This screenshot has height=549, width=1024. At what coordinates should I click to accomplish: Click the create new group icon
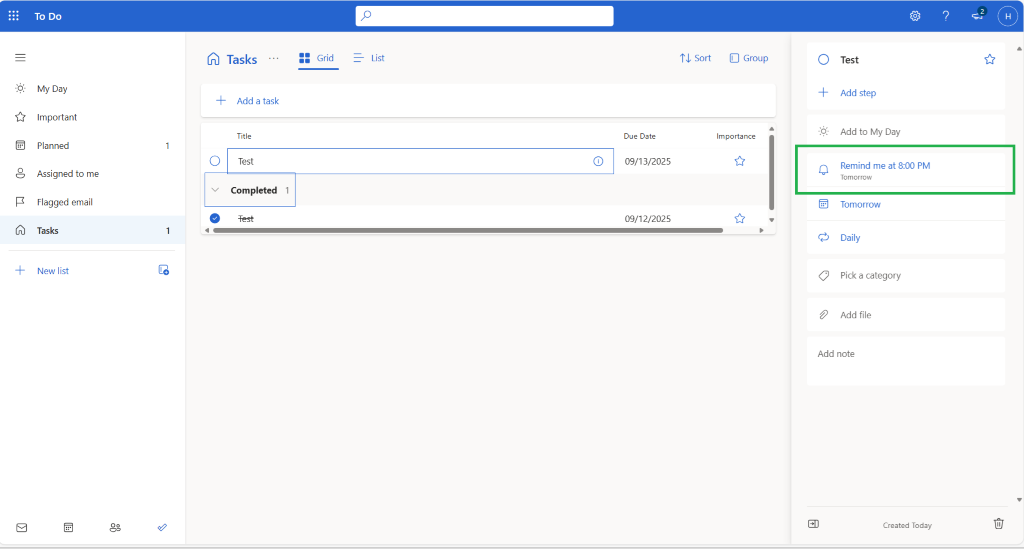(x=164, y=270)
